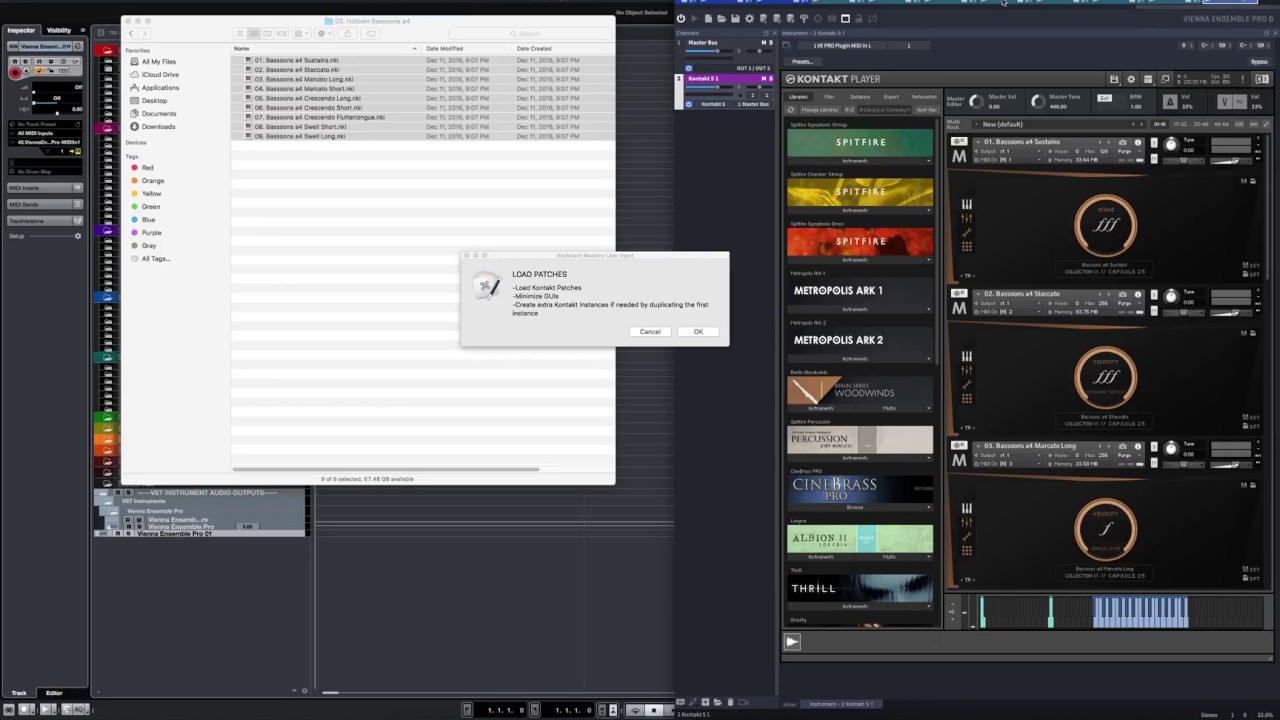Take snapshot of 01. Bassoons a4 Sustains
Image resolution: width=1280 pixels, height=720 pixels.
tap(1122, 142)
